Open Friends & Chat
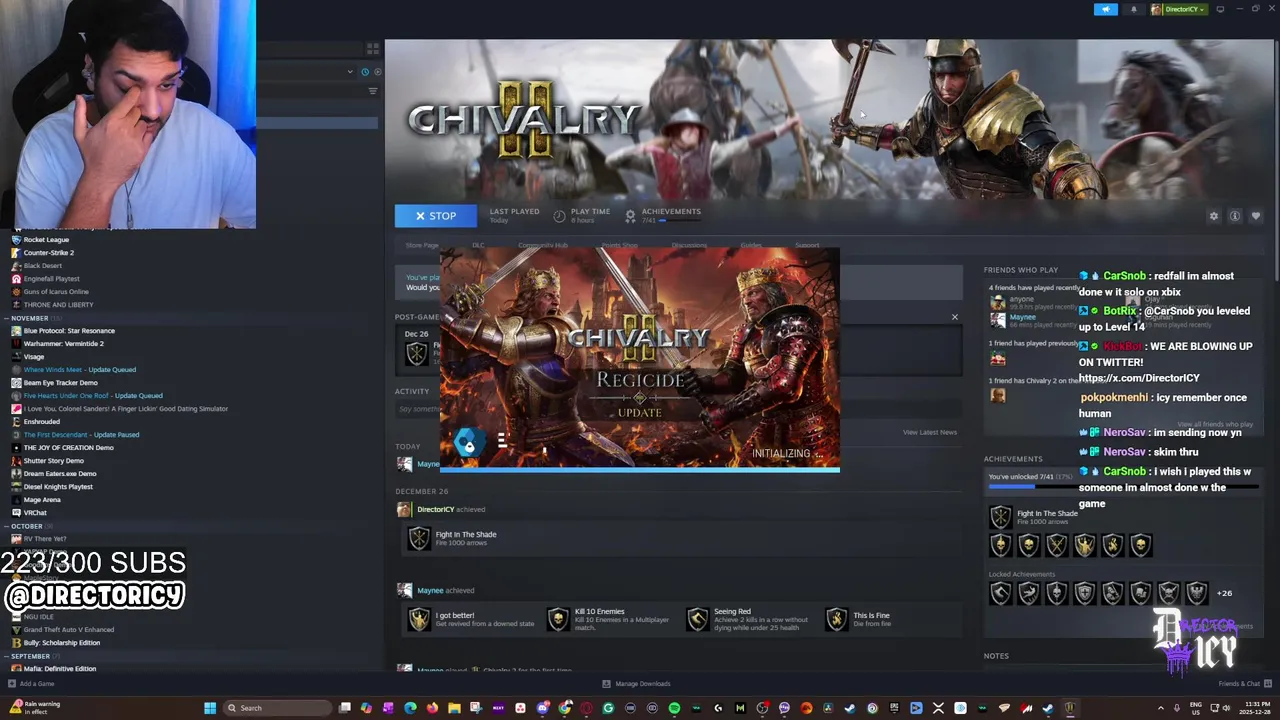The height and width of the screenshot is (720, 1280). [1243, 684]
